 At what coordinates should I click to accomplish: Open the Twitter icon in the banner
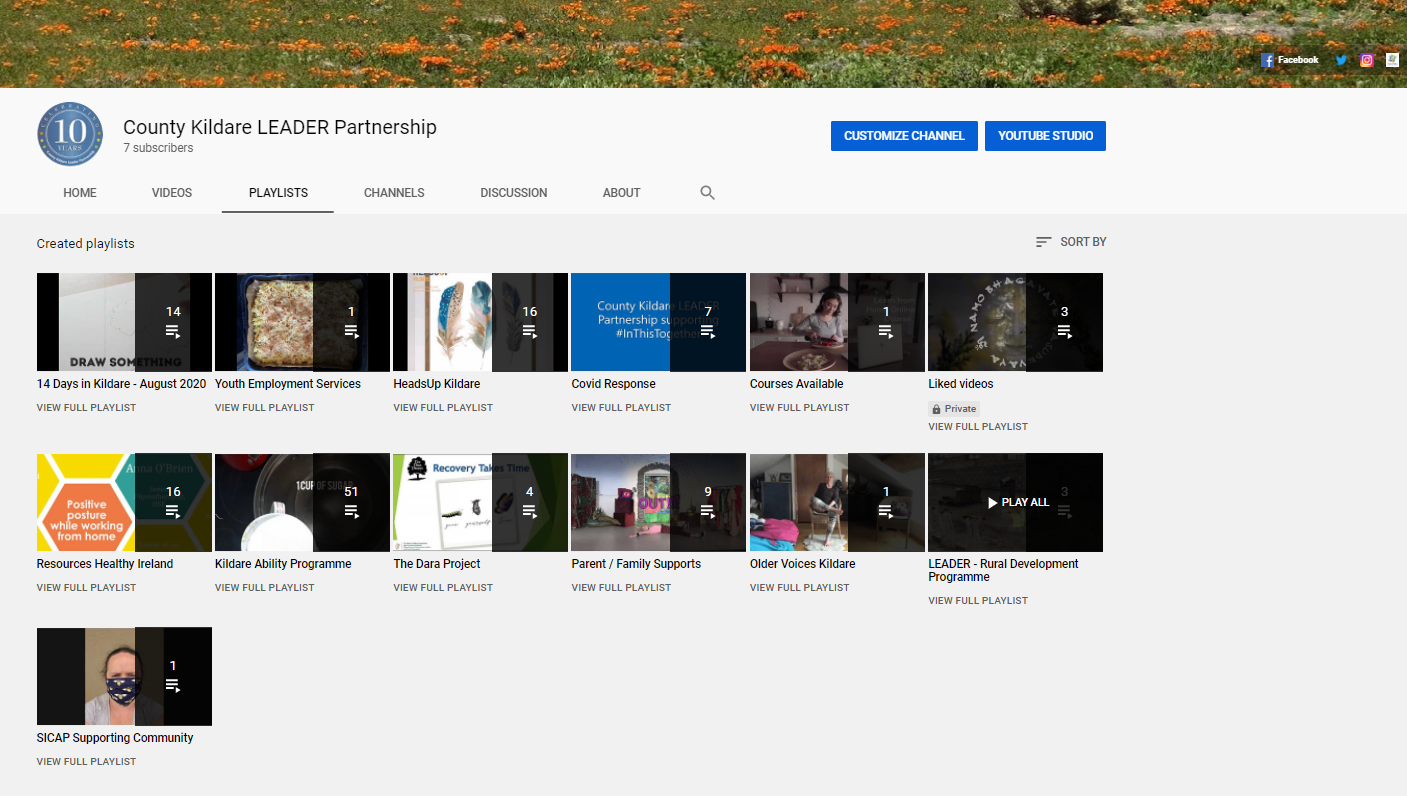click(x=1341, y=60)
